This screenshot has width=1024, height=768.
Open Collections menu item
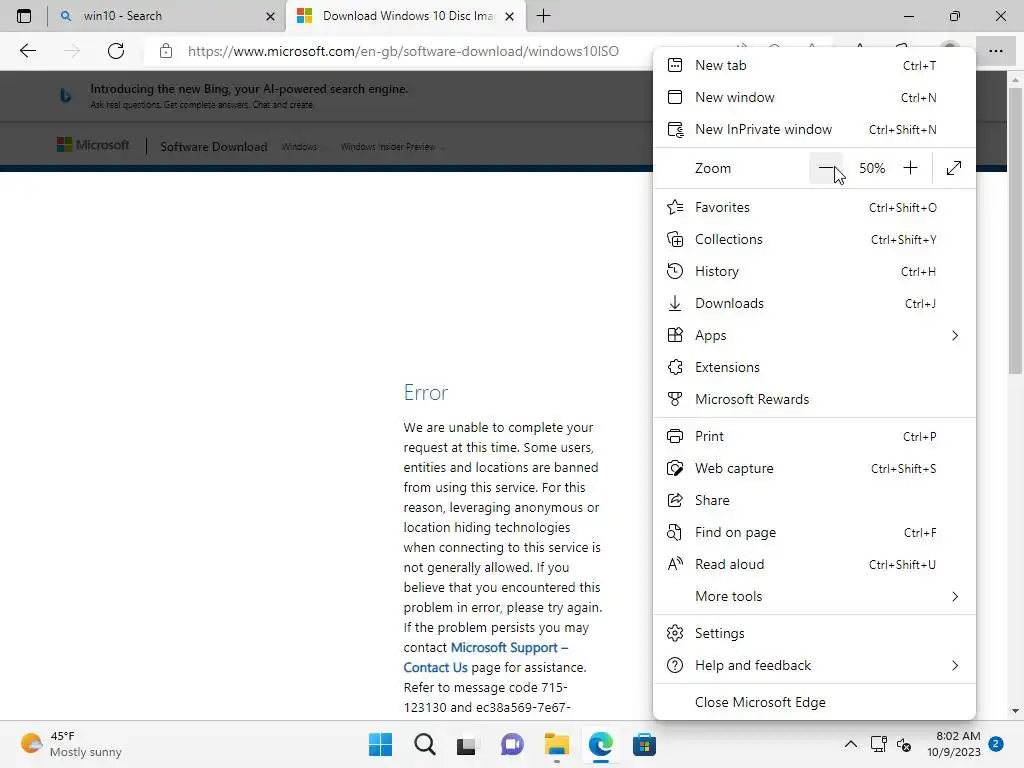click(x=814, y=240)
